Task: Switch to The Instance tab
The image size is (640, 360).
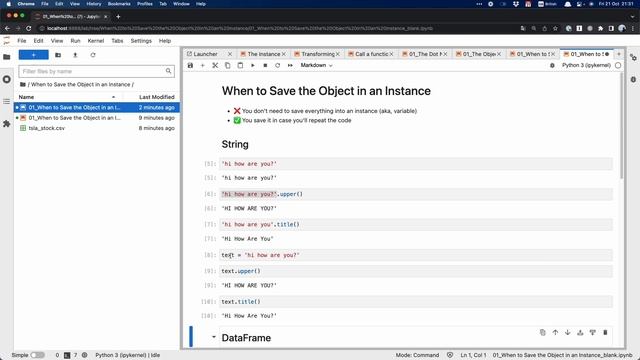Action: click(x=264, y=54)
